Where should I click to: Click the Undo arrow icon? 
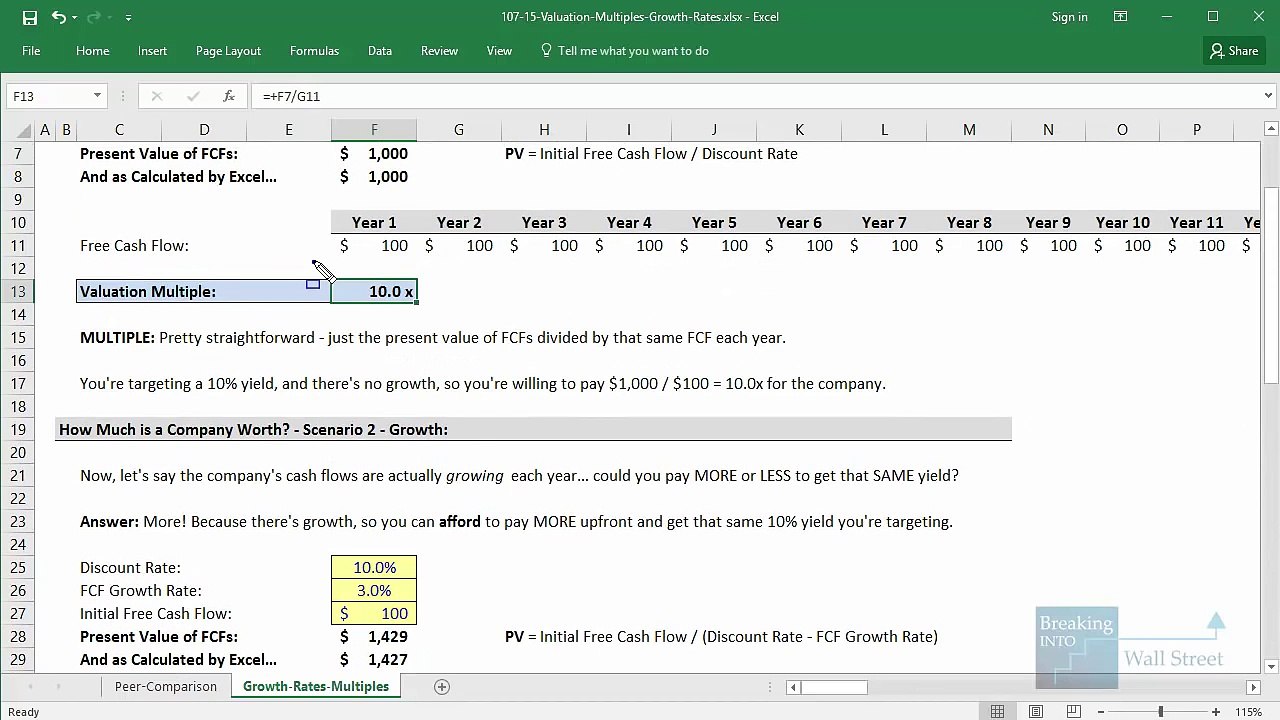point(59,17)
